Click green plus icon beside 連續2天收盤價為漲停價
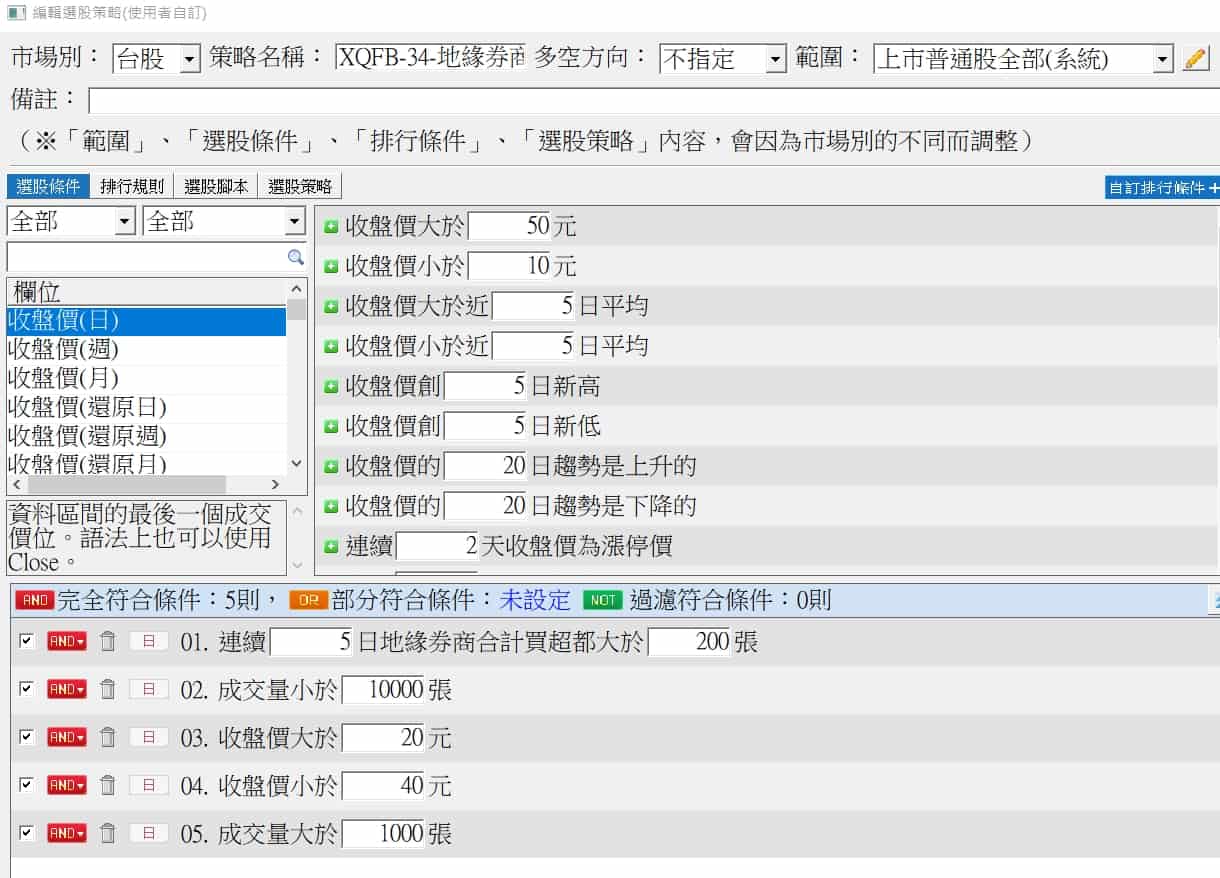Screen dimensions: 1220x878 pyautogui.click(x=331, y=544)
